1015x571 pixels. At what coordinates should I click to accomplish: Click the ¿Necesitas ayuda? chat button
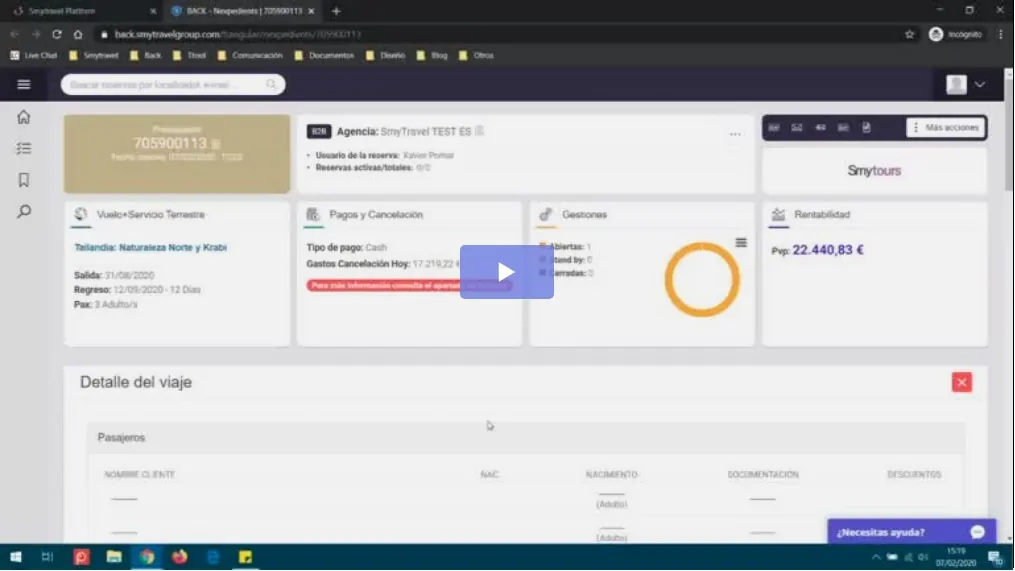(x=910, y=532)
